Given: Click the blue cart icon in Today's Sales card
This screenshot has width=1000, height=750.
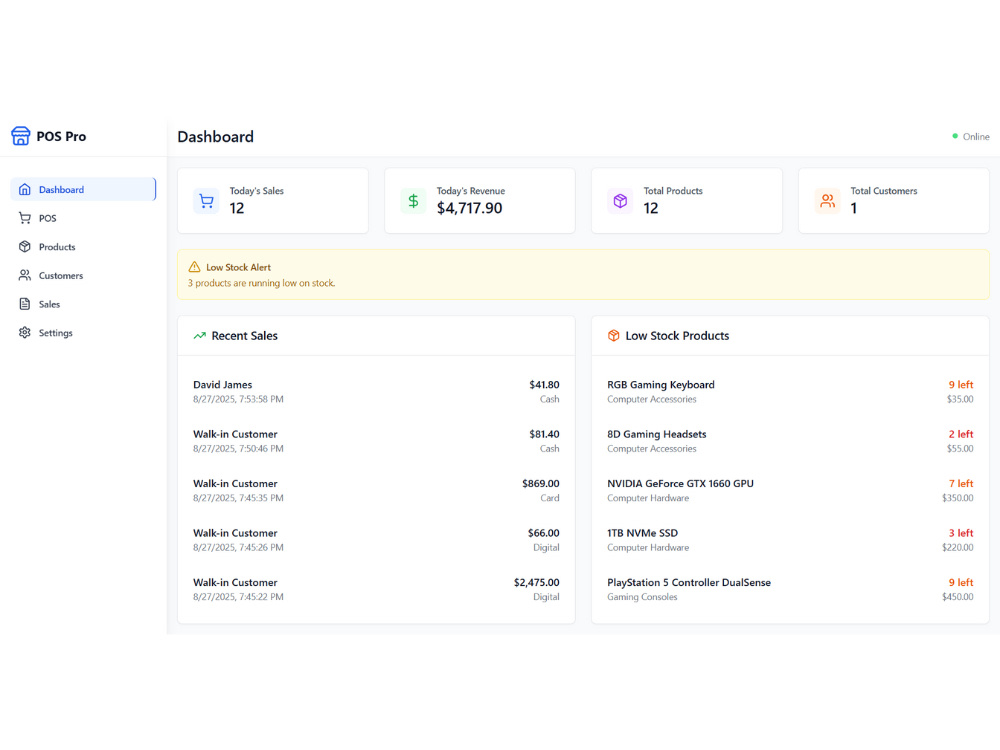Looking at the screenshot, I should (206, 201).
